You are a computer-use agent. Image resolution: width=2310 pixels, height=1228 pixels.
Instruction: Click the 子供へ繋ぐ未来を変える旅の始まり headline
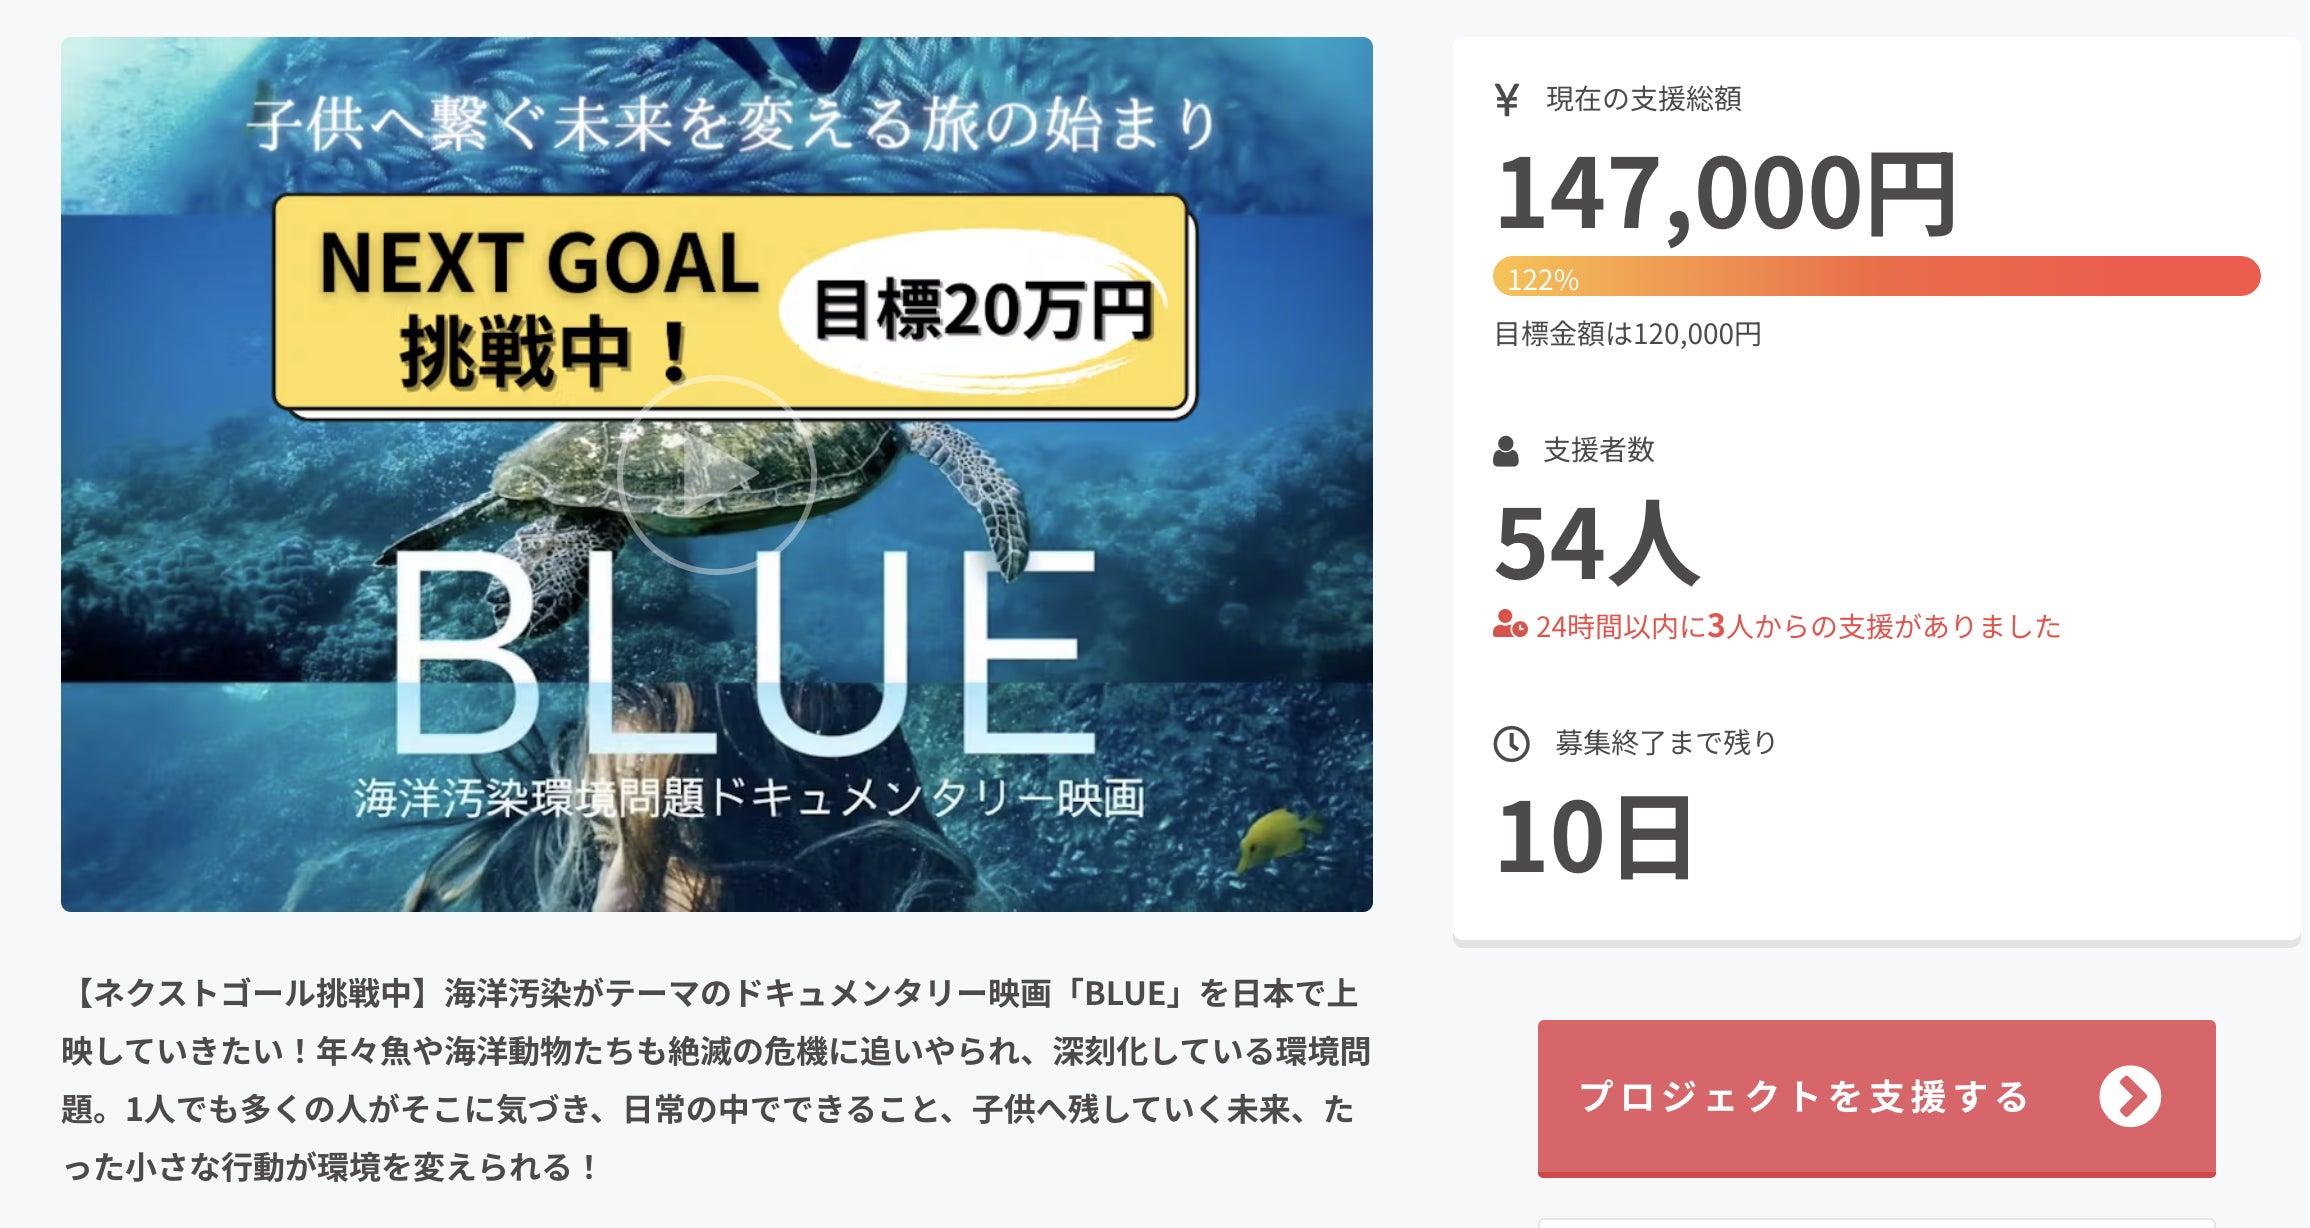coord(732,126)
